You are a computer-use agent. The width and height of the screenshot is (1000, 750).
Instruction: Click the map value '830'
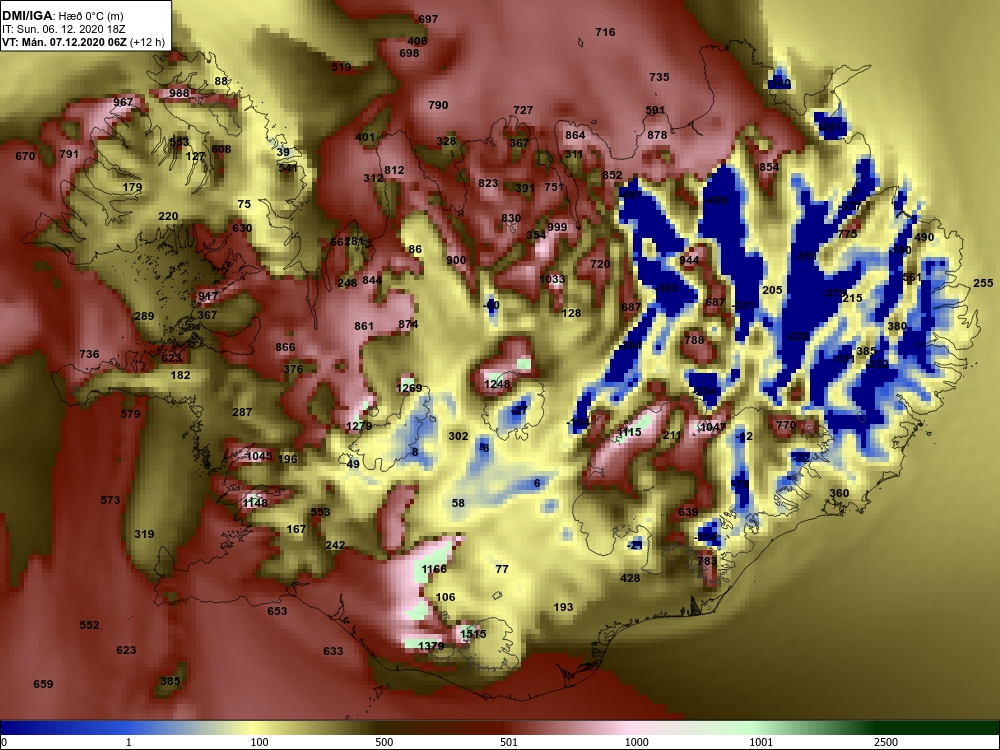(x=511, y=218)
